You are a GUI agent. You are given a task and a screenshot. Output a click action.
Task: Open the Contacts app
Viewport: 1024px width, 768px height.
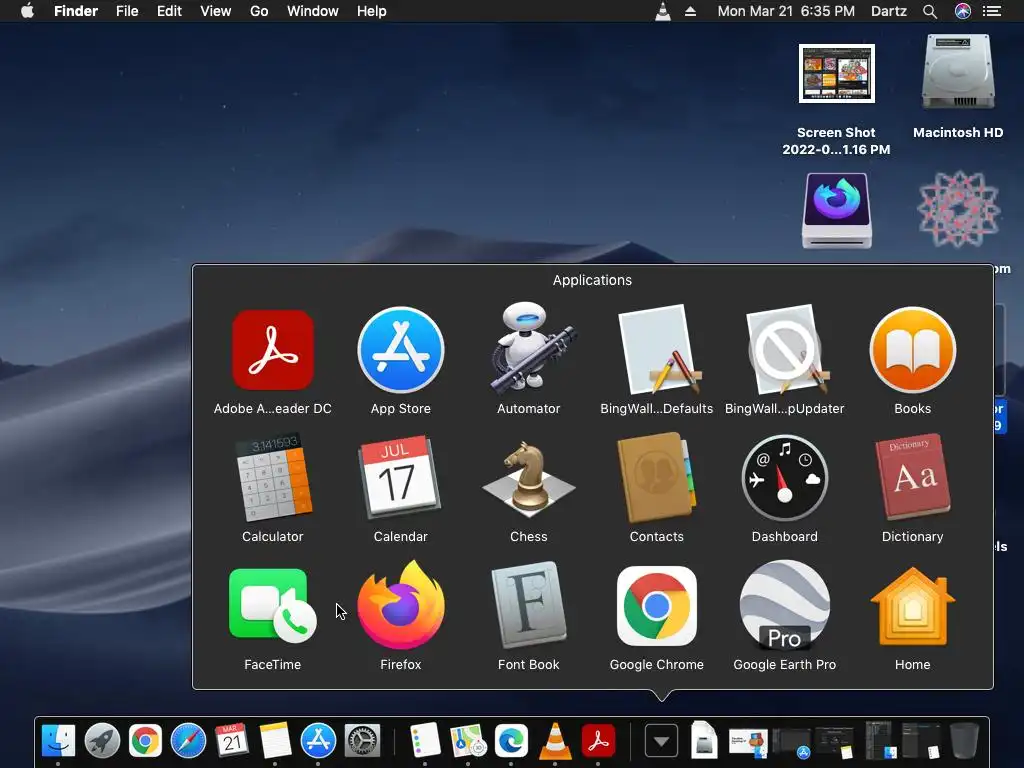point(656,477)
